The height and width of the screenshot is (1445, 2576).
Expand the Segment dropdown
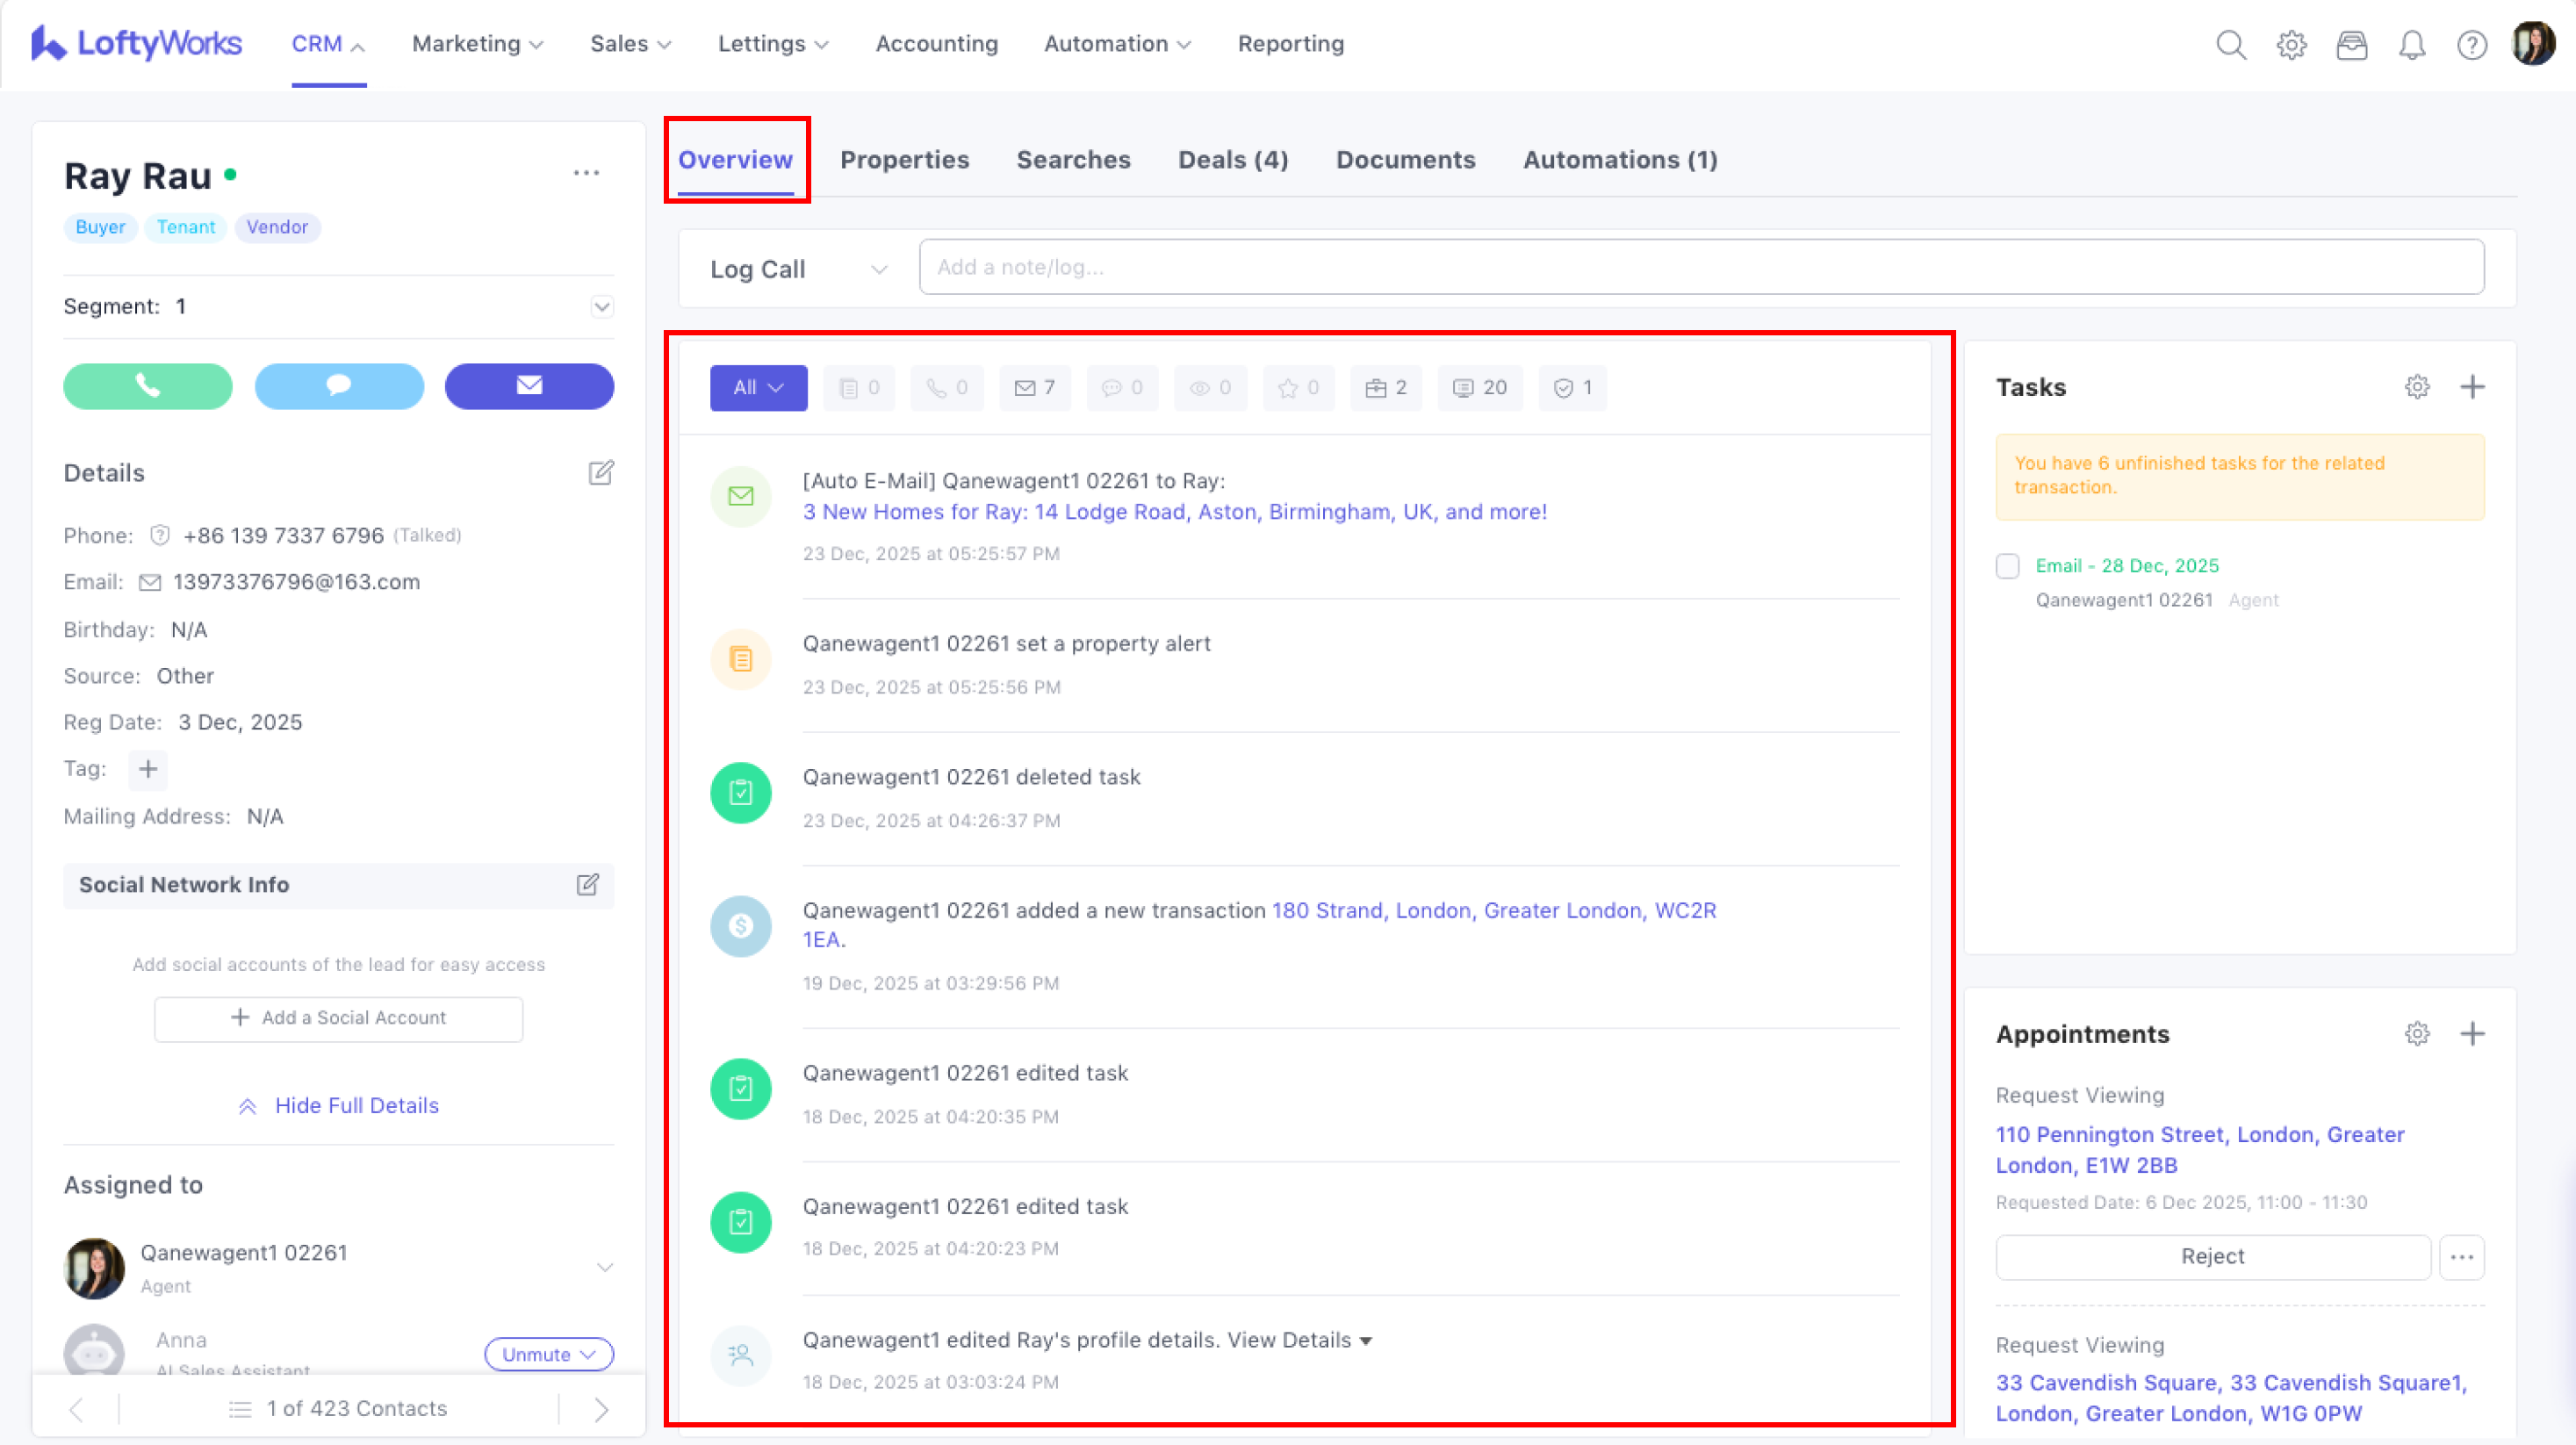(x=601, y=307)
